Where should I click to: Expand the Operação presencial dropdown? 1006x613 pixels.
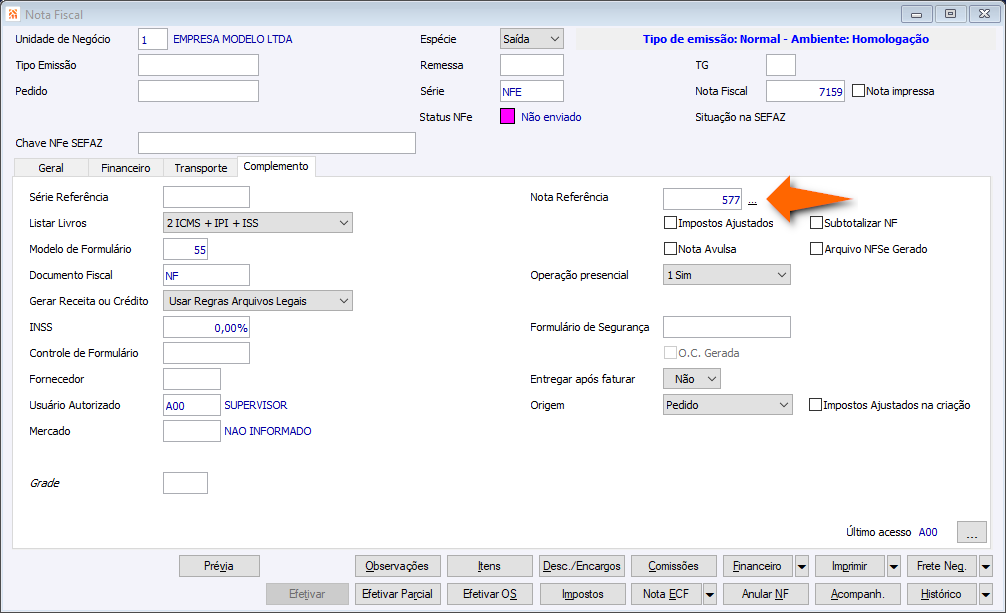coord(726,275)
